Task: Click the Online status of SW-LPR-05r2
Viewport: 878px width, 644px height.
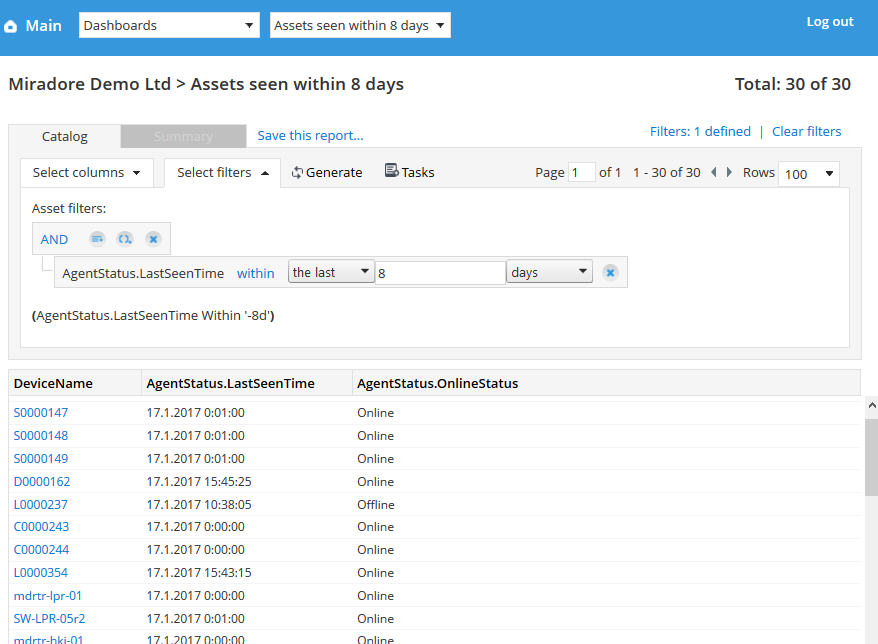Action: (x=376, y=619)
